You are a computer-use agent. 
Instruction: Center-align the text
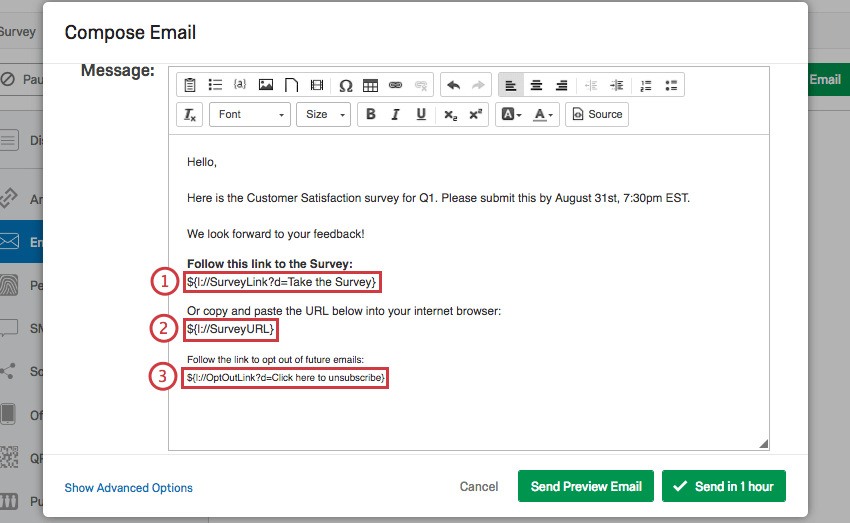(536, 85)
